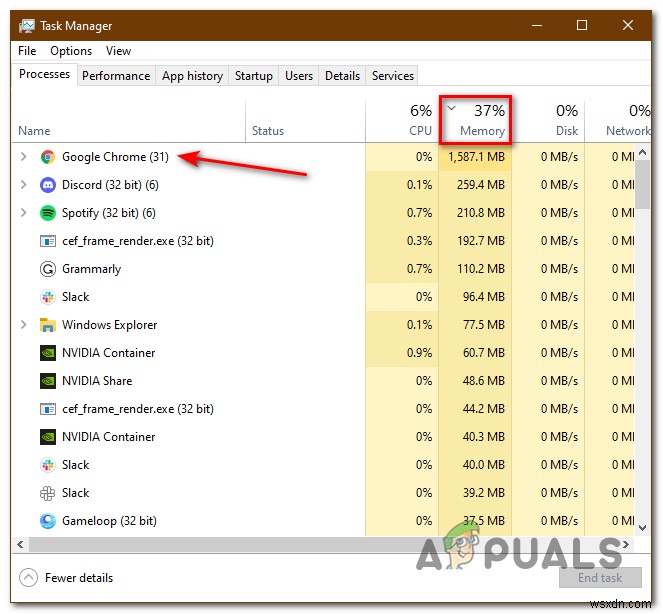Image resolution: width=663 pixels, height=614 pixels.
Task: Expand the Google Chrome process group
Action: (x=24, y=157)
